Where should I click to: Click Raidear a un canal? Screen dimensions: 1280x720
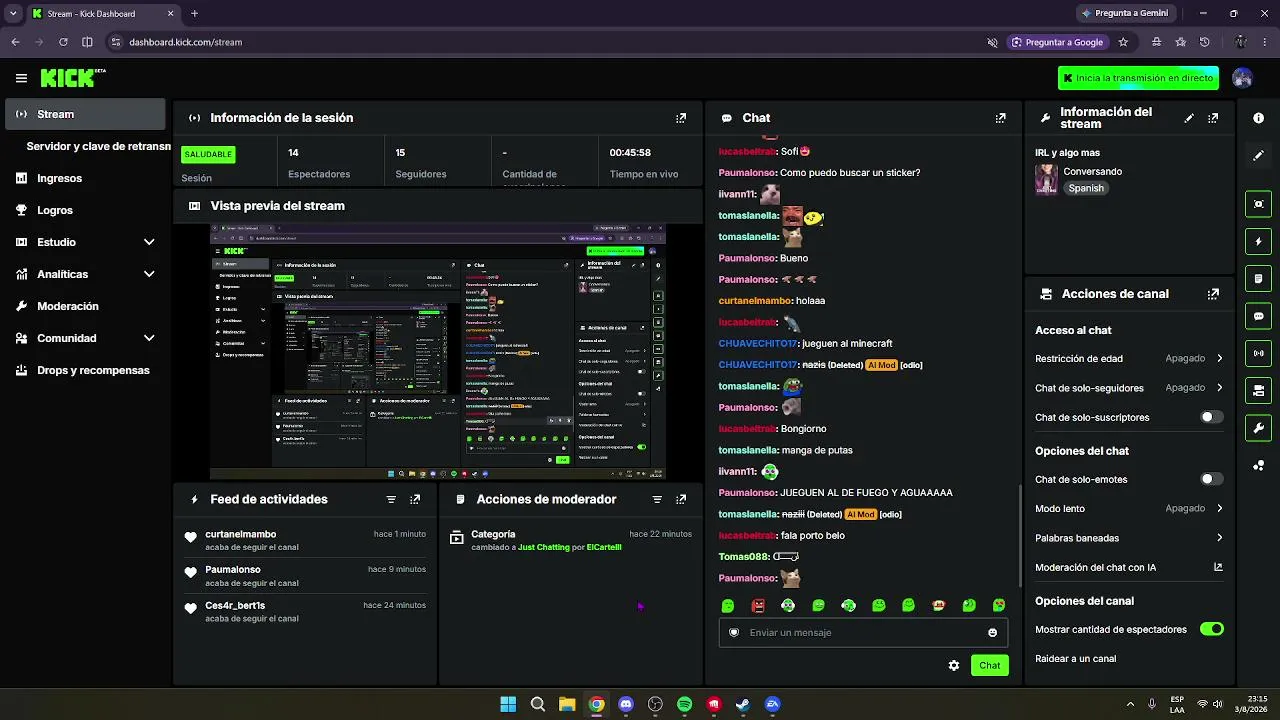click(1076, 659)
